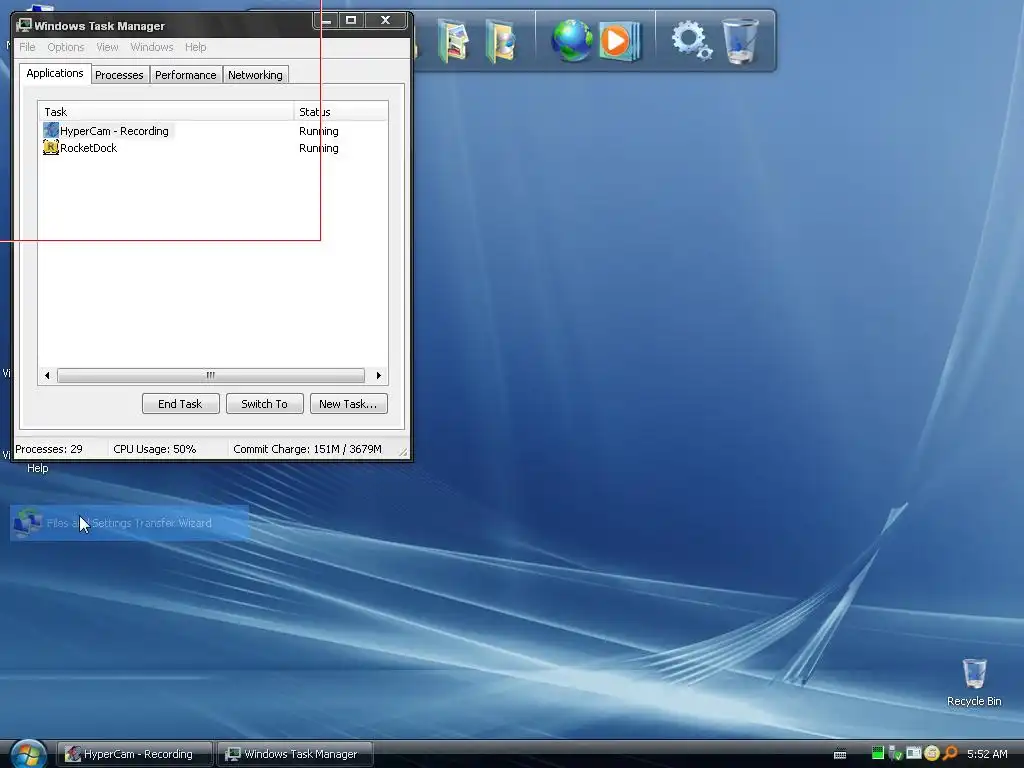This screenshot has width=1024, height=768.
Task: Click the HyperCam - Recording taskbar button
Action: [x=135, y=754]
